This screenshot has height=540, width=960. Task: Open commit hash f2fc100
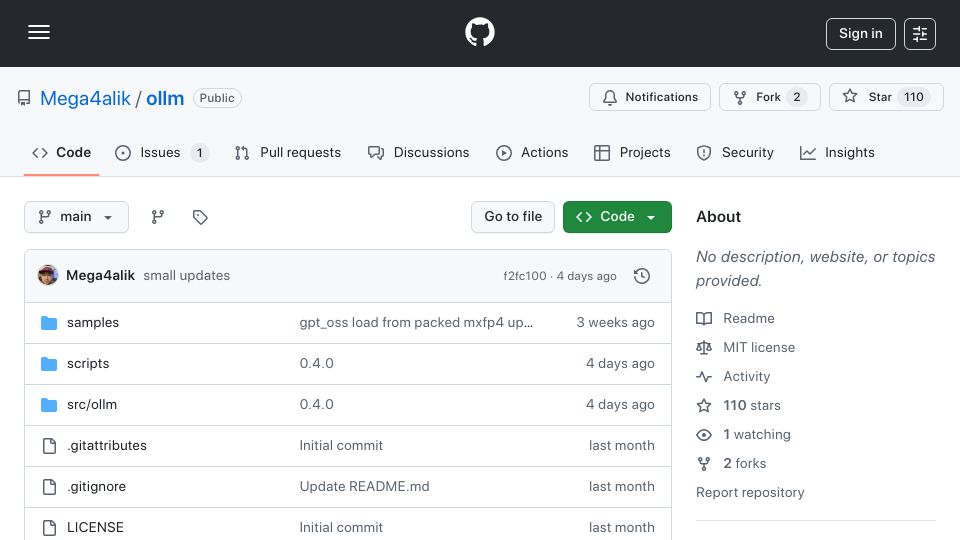click(x=525, y=276)
